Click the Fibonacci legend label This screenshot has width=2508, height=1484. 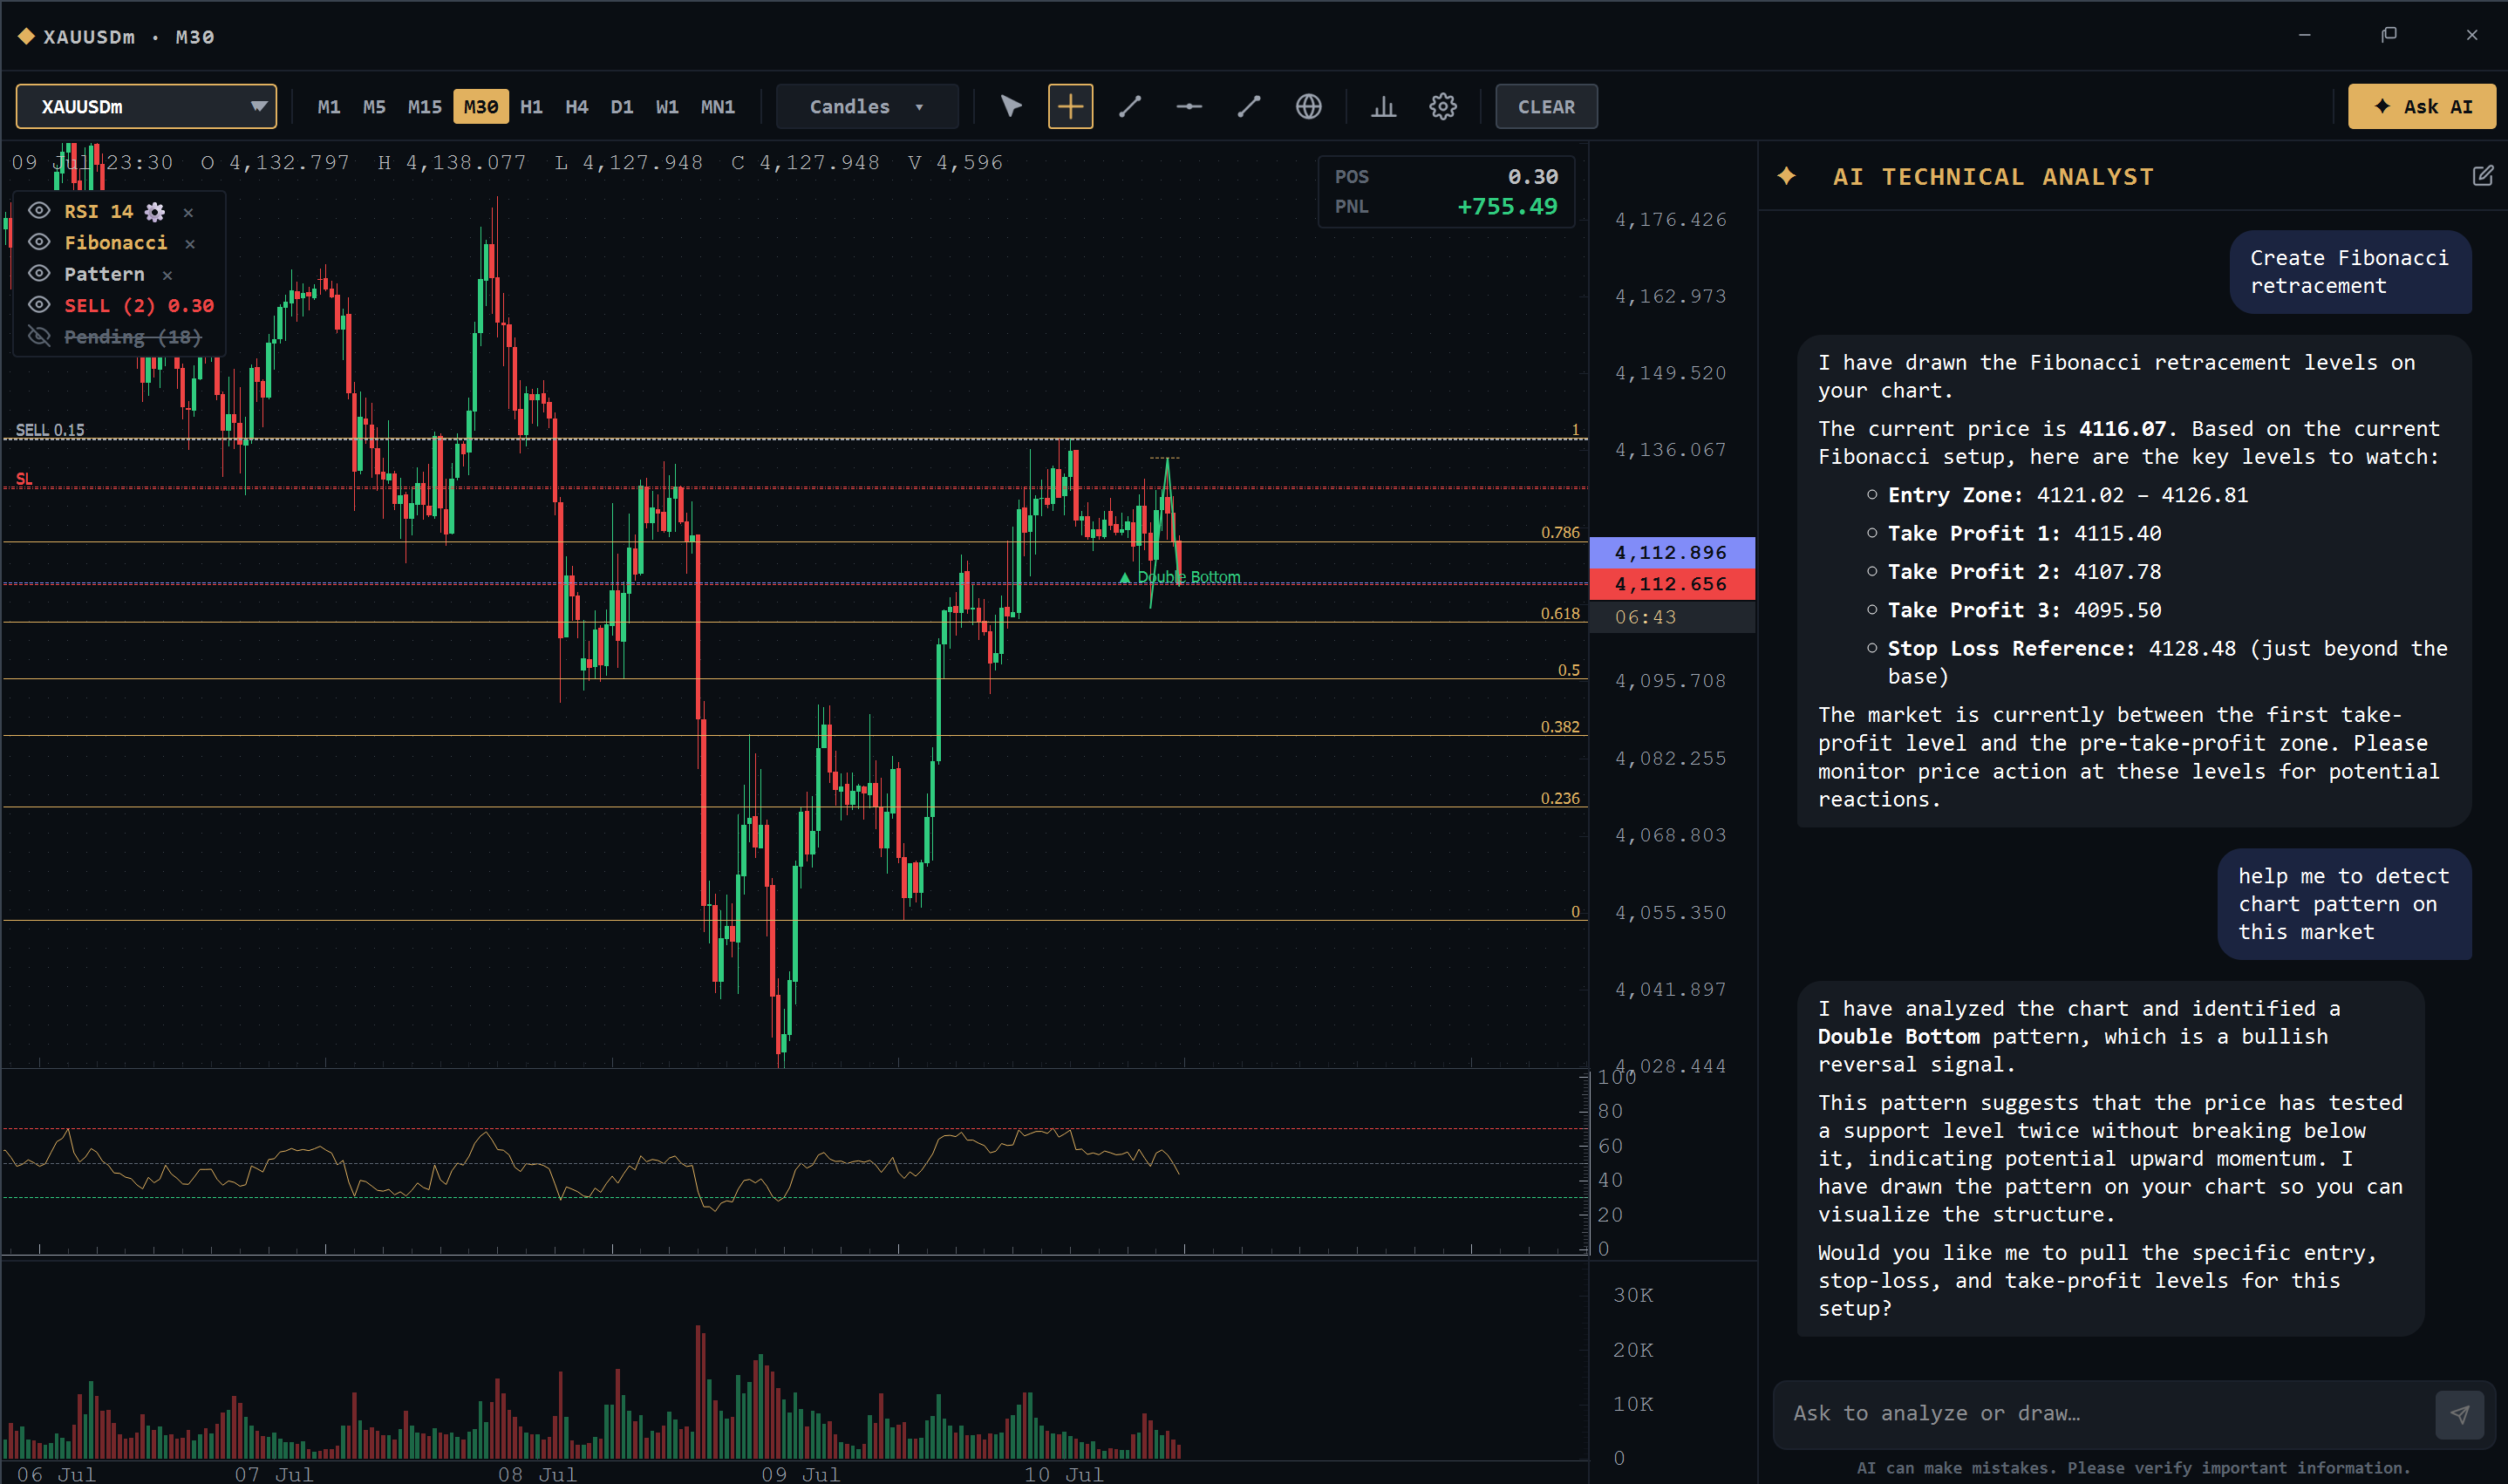pos(116,243)
